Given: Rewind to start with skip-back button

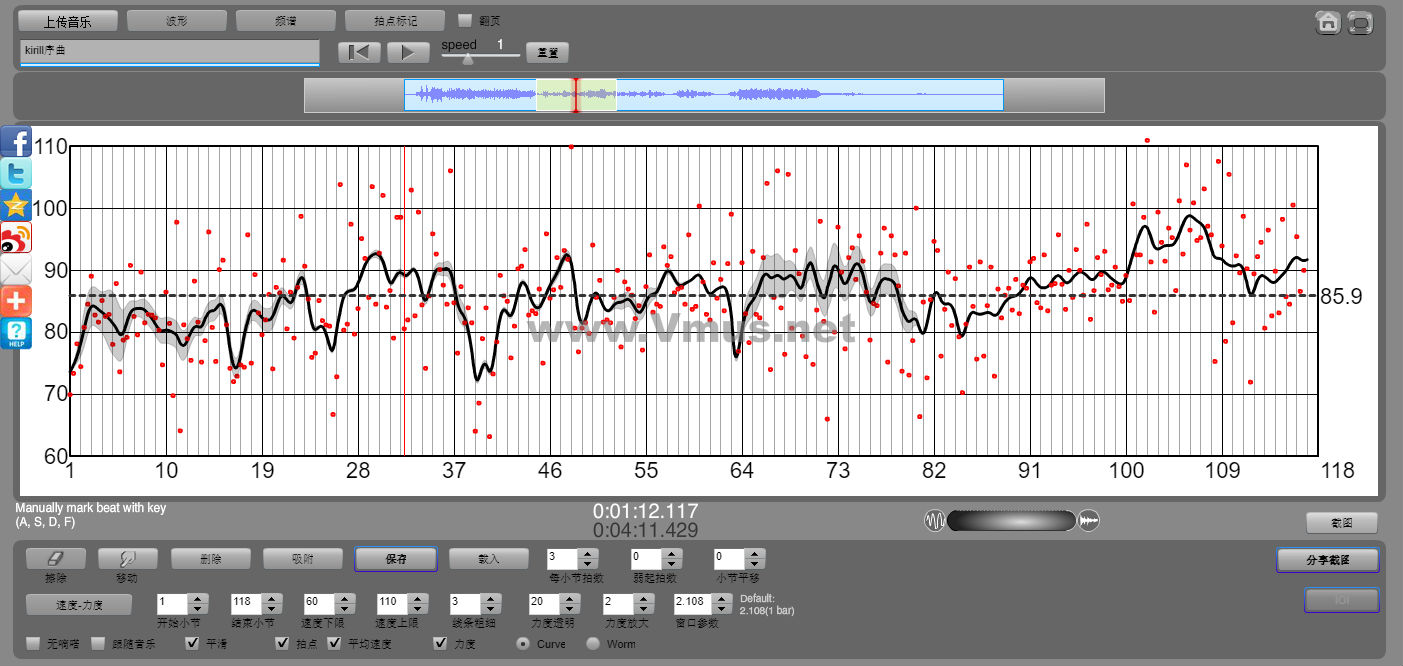Looking at the screenshot, I should (x=359, y=52).
